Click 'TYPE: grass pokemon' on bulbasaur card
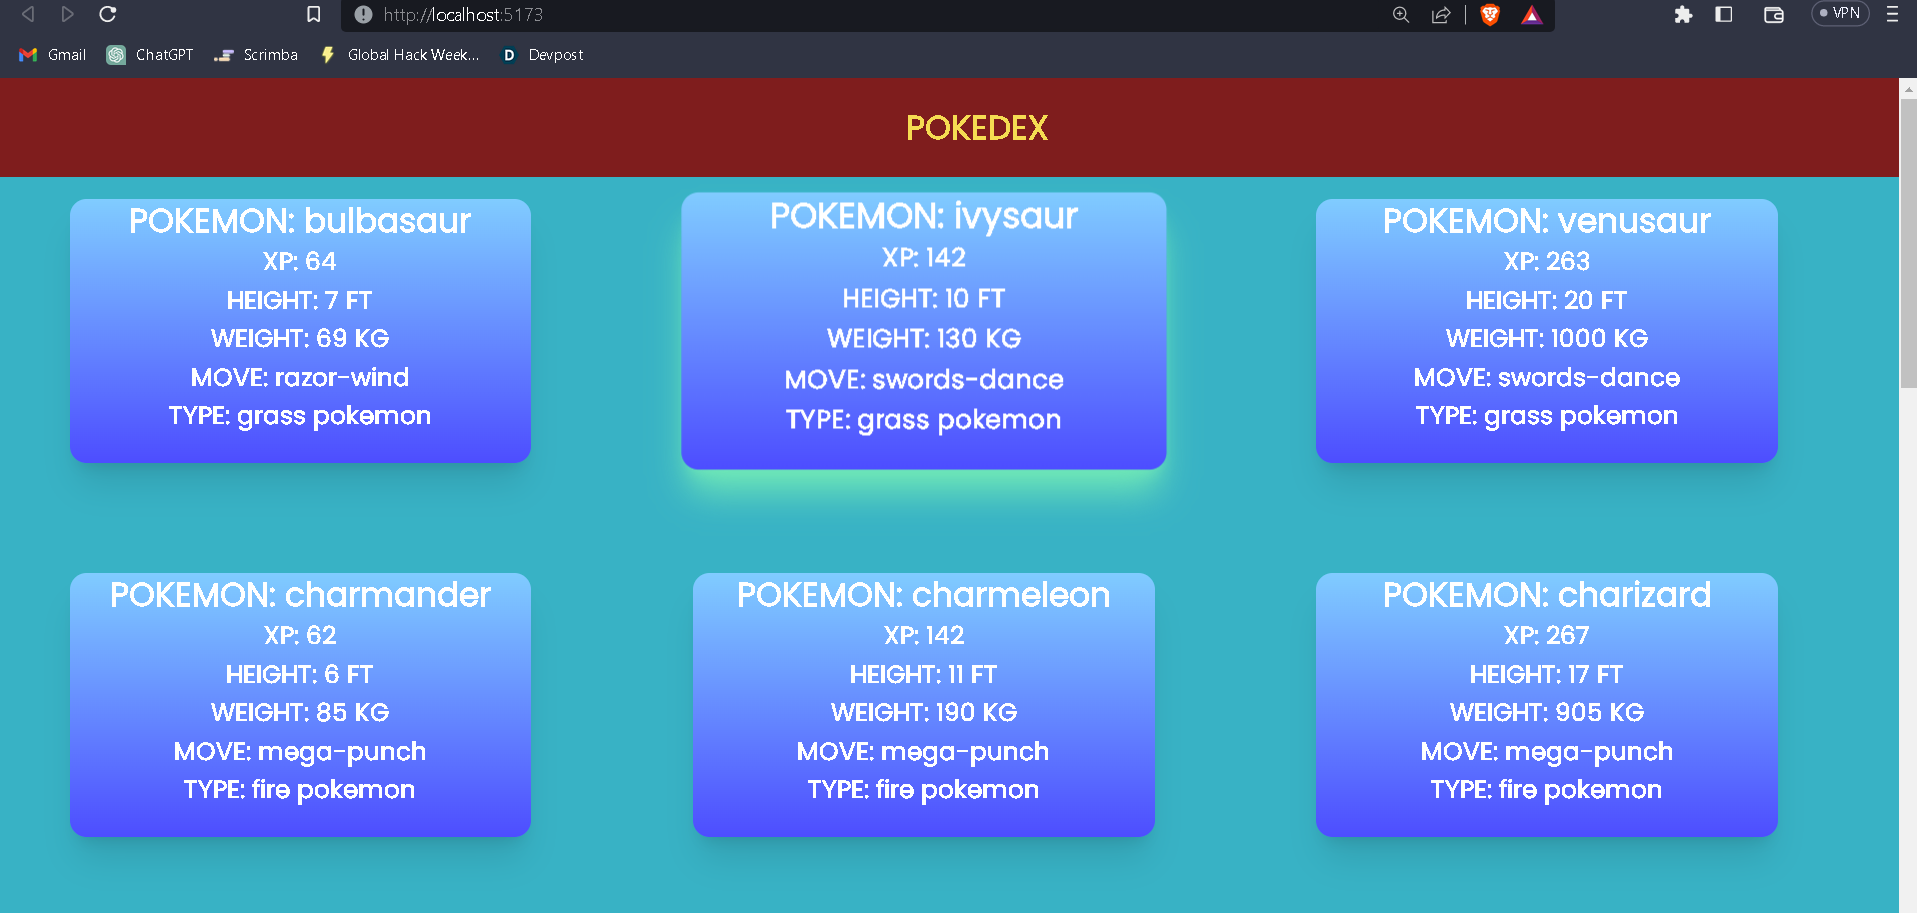The image size is (1917, 913). (x=300, y=416)
